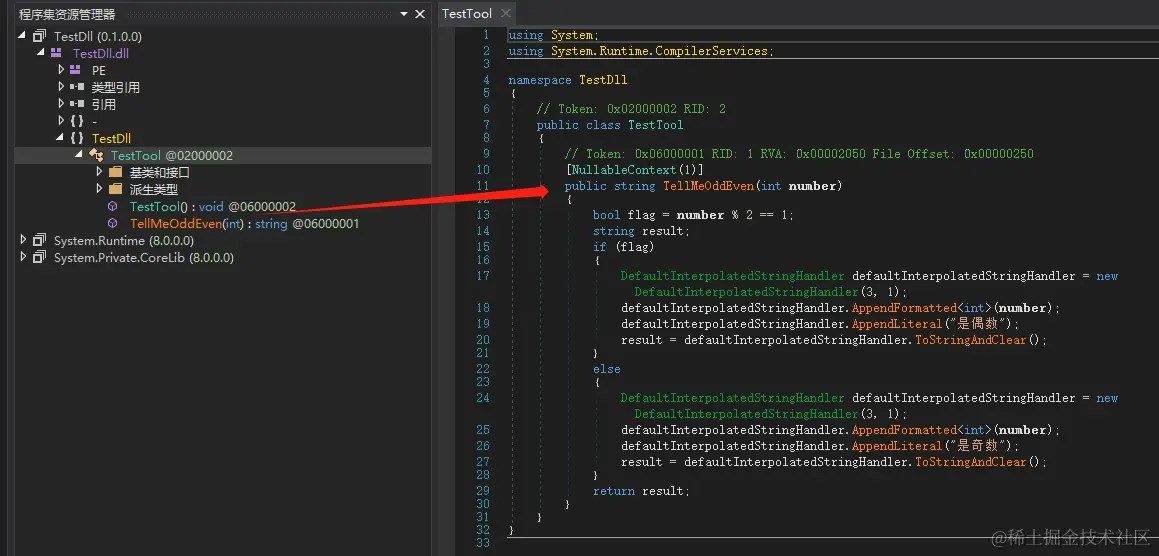The height and width of the screenshot is (556, 1159).
Task: Click the 类型引用 node icon
Action: [x=77, y=87]
